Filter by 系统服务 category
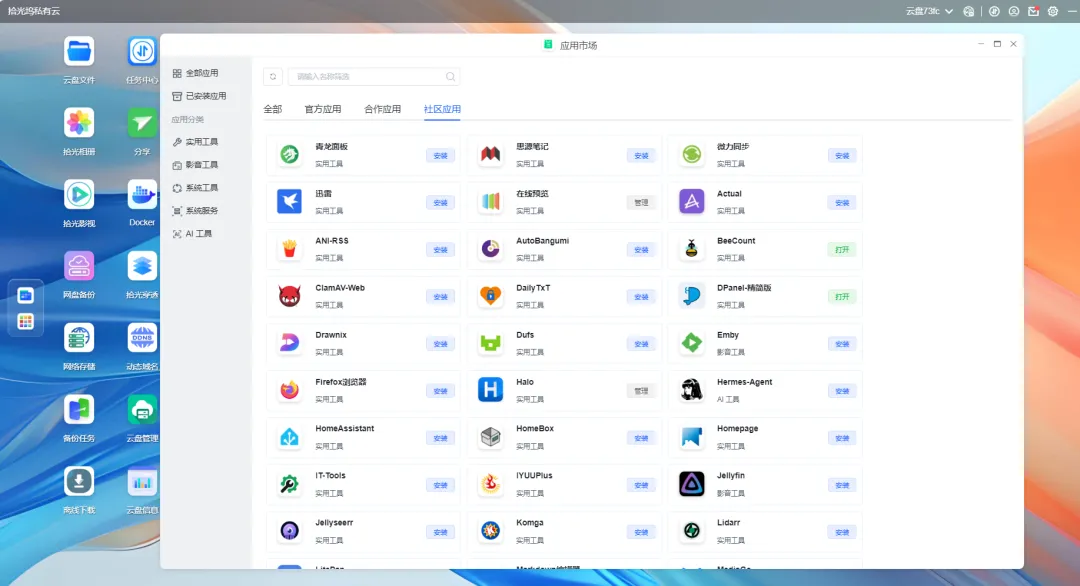1080x586 pixels. pos(196,211)
